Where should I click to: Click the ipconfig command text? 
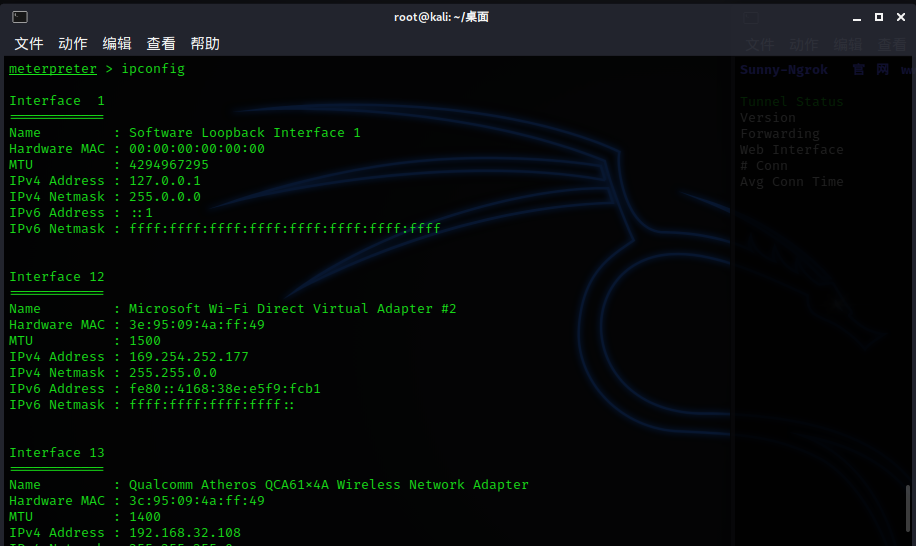tap(153, 69)
